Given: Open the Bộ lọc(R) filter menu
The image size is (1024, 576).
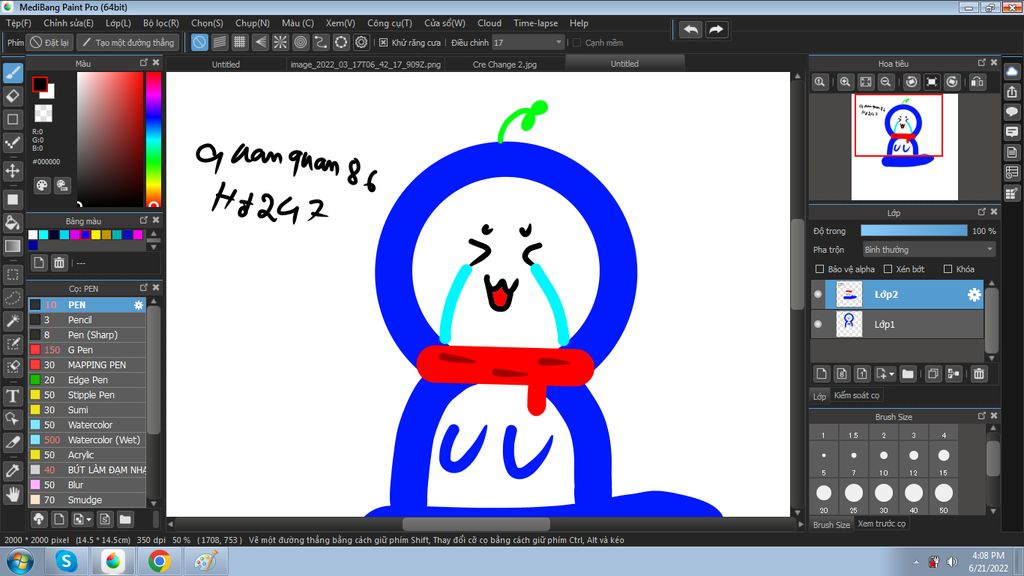Looking at the screenshot, I should (161, 23).
